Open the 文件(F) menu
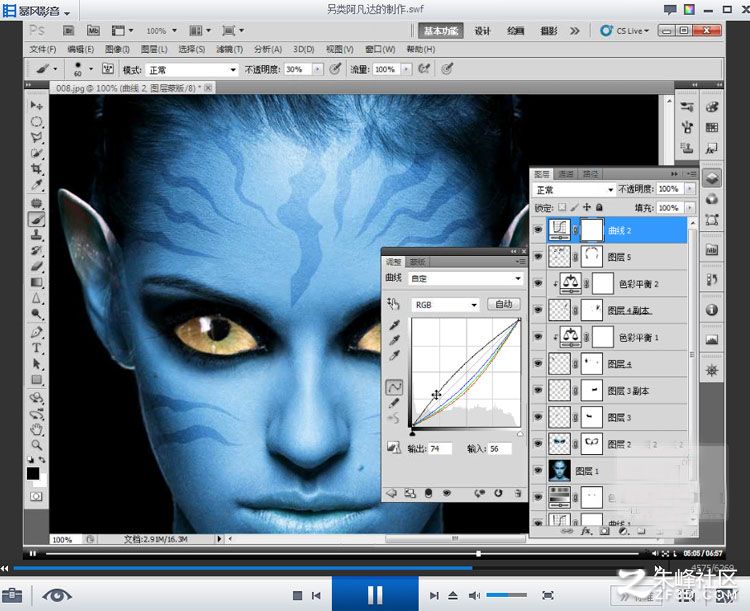 43,49
